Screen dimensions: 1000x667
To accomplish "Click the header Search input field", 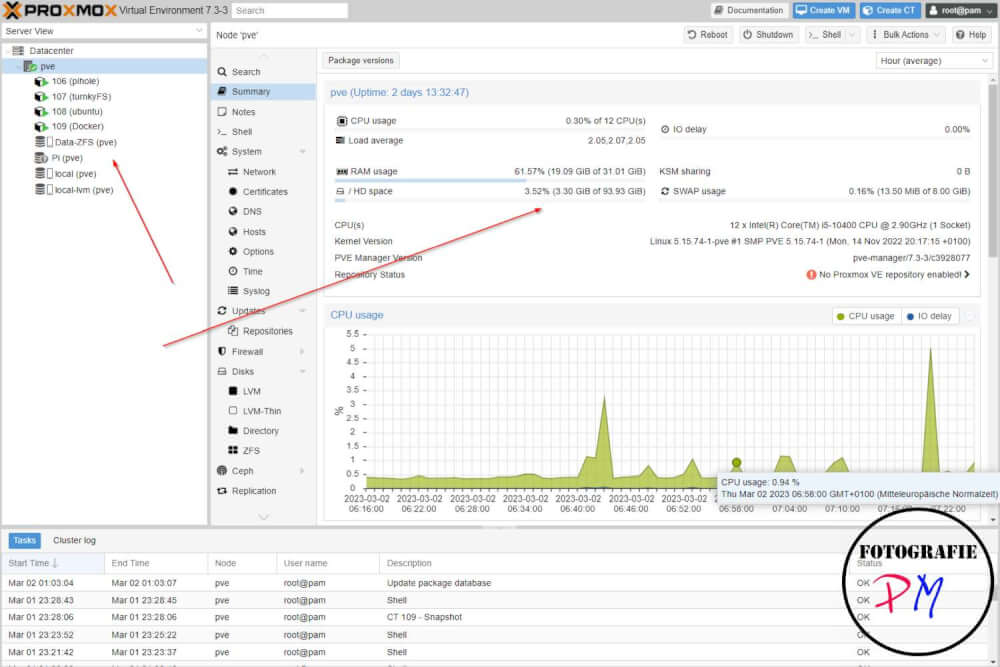I will pos(290,10).
